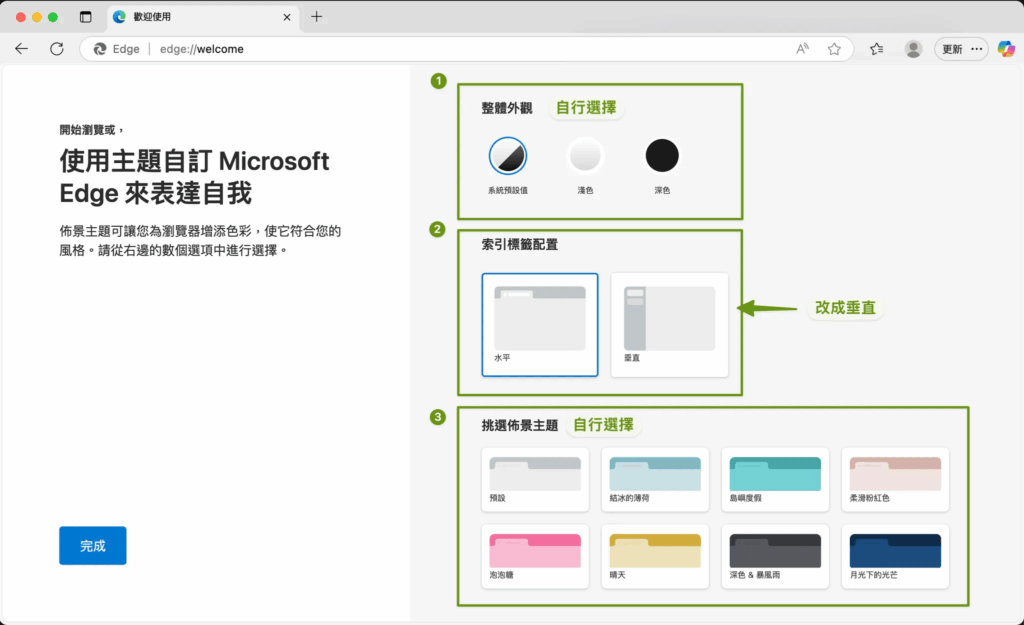Select the 歡迎使用 tab
This screenshot has height=625, width=1024.
click(x=202, y=17)
